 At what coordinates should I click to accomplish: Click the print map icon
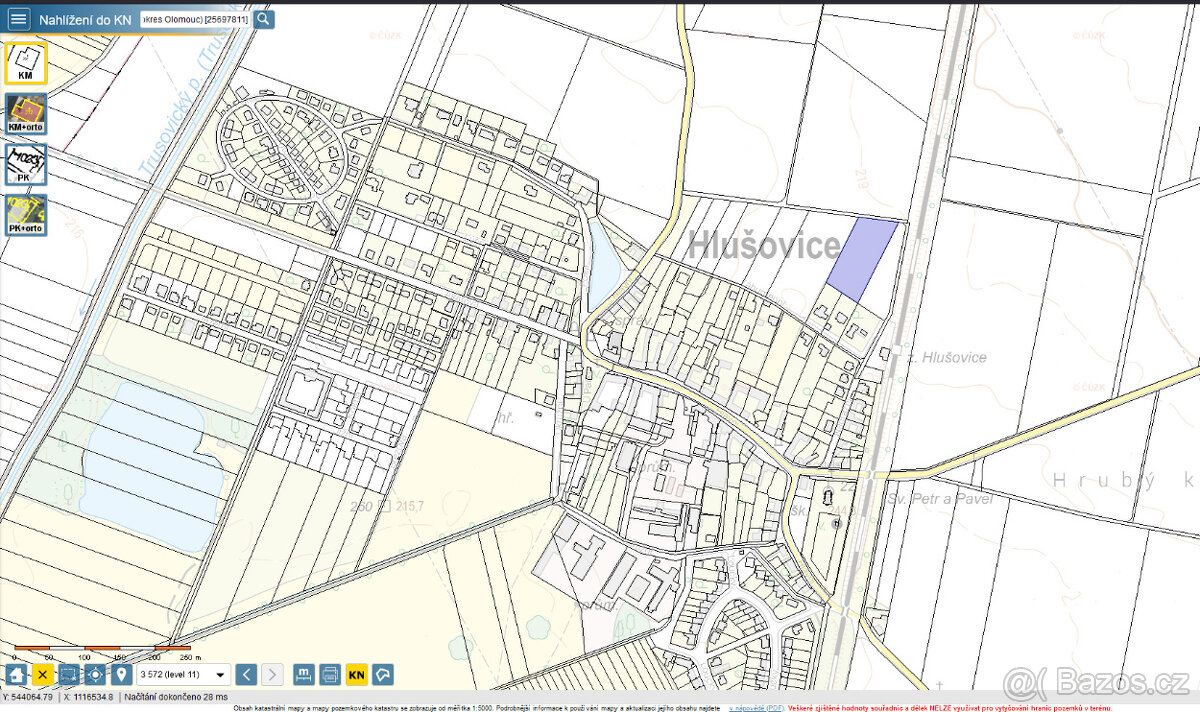(x=330, y=674)
